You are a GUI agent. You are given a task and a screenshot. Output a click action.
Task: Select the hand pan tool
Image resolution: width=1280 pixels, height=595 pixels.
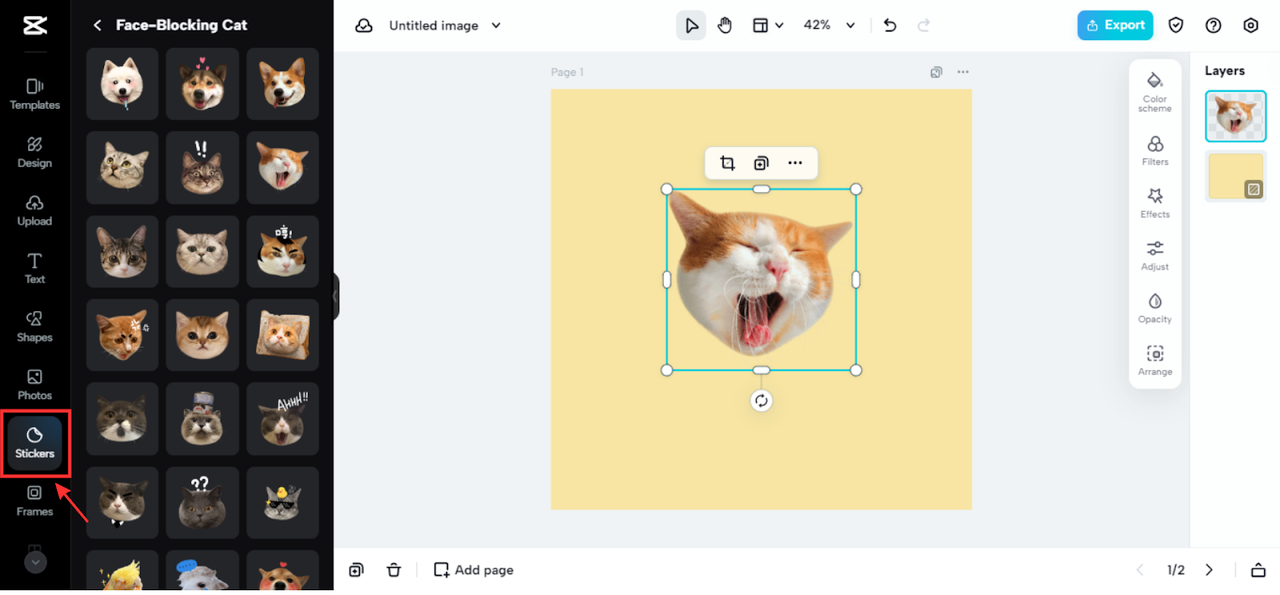[725, 25]
